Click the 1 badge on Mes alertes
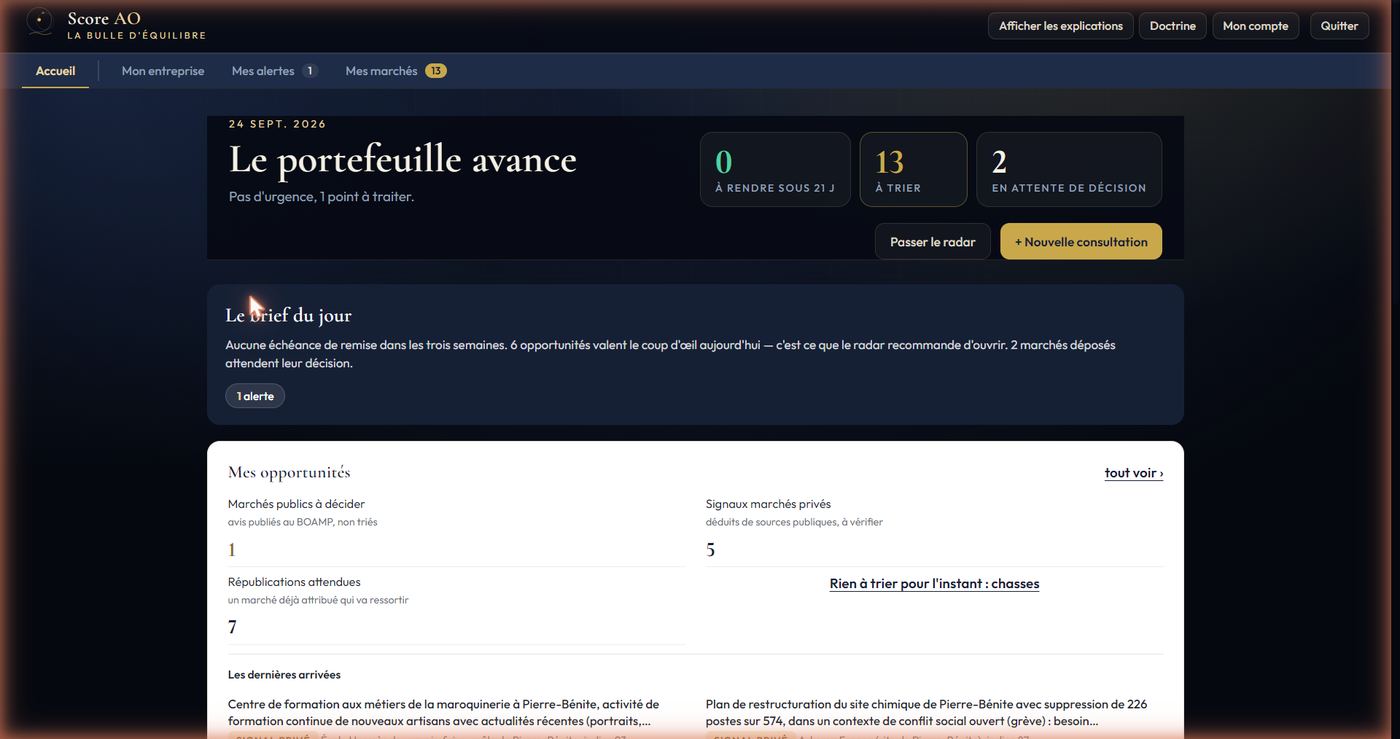The image size is (1400, 739). [310, 71]
